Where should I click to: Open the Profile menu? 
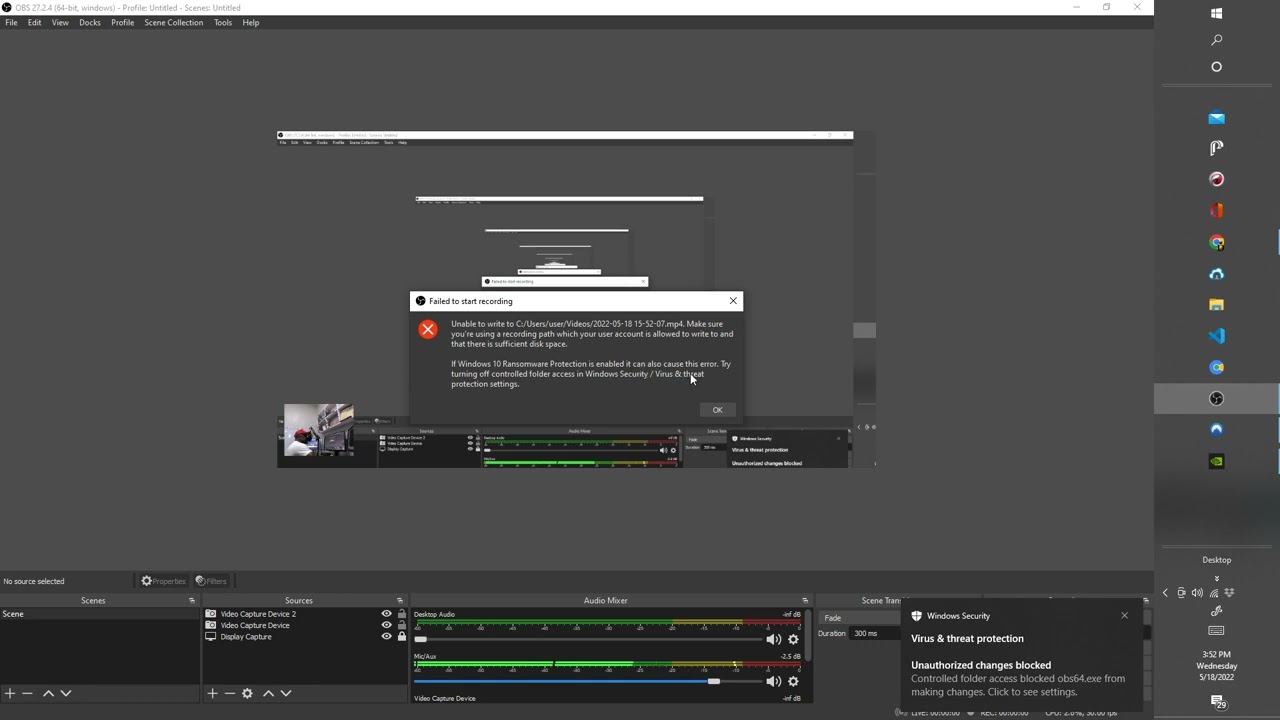tap(122, 22)
